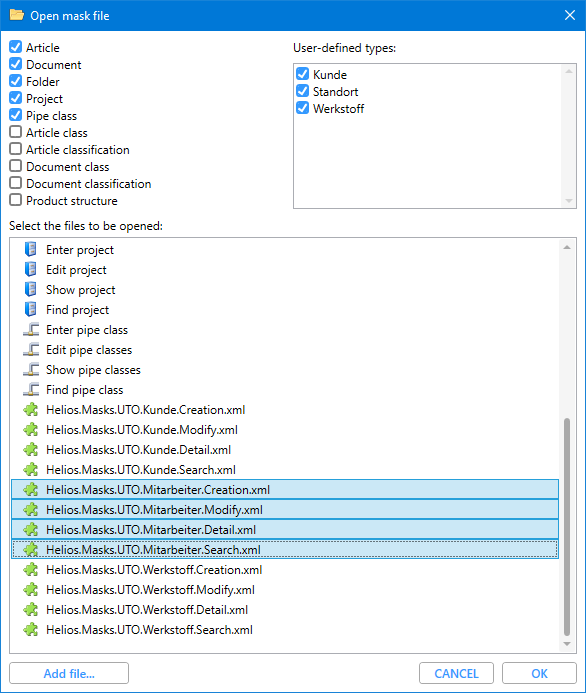Screen dimensions: 586x693
Task: Select the Edit pipe classes entry
Action: [x=285, y=350]
